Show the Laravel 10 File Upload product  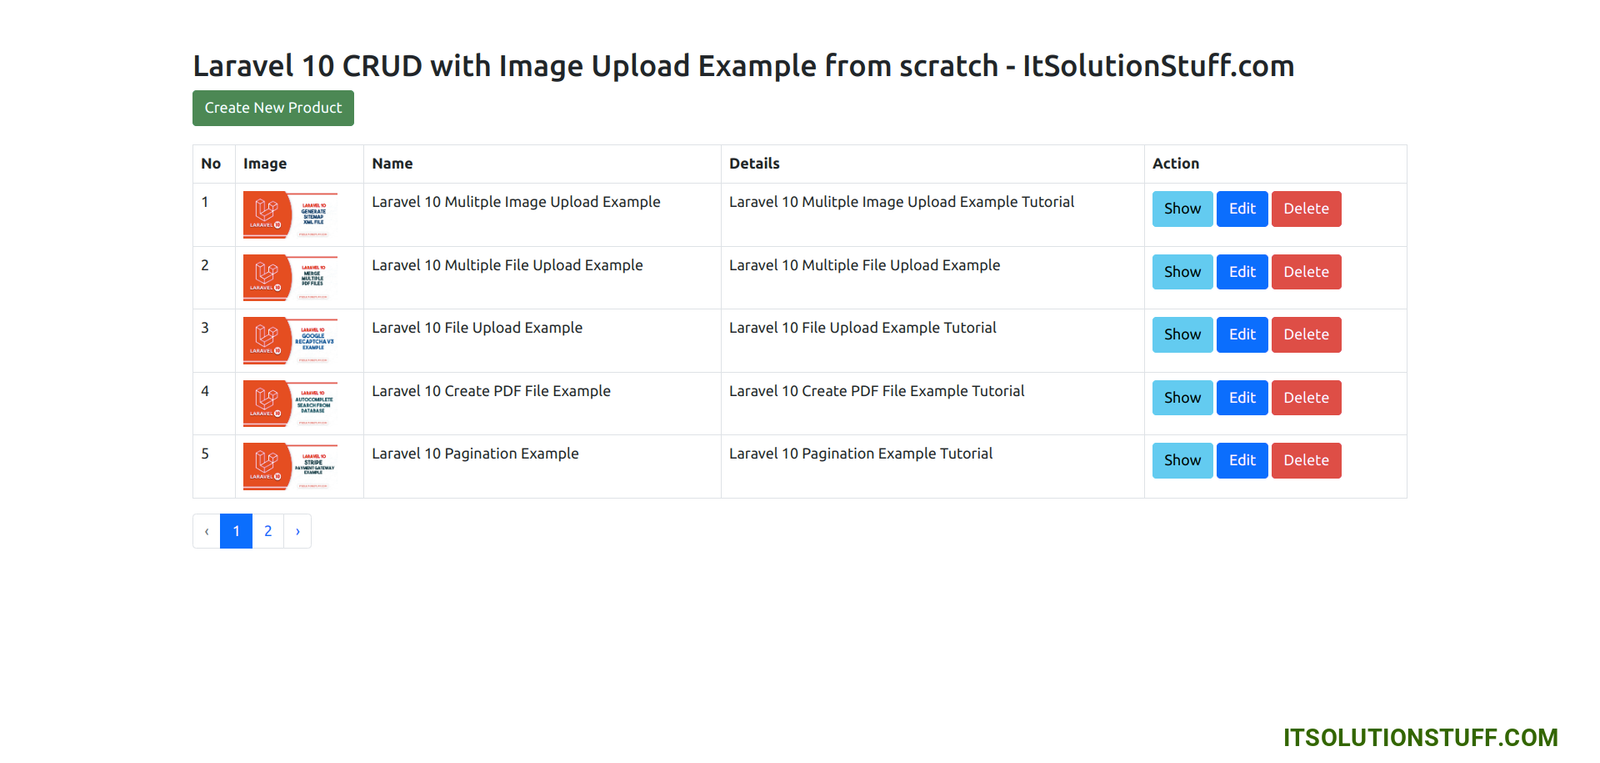click(x=1182, y=335)
